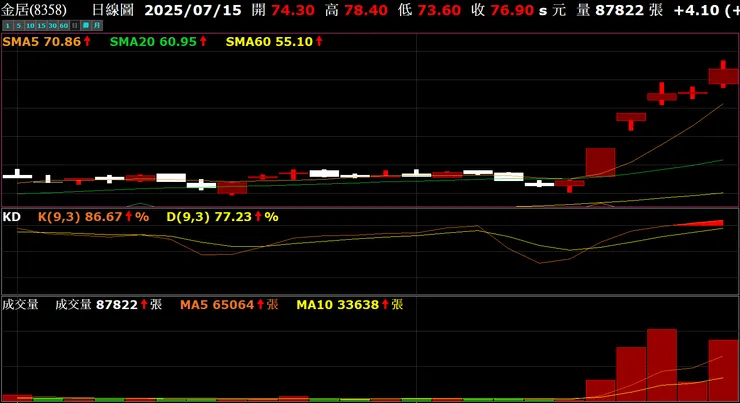
Task: Switch to the 10-minute chart interval
Action: 30,25
